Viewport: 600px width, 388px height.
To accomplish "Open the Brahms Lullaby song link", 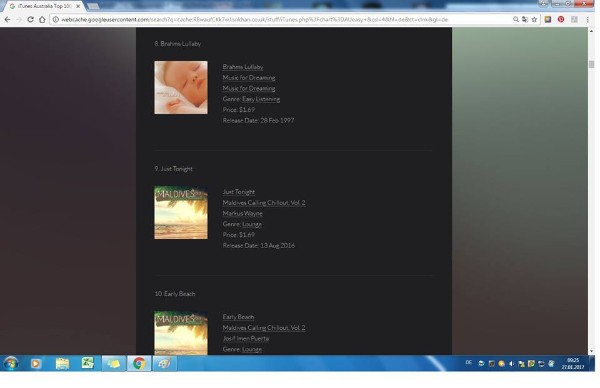I will 243,67.
